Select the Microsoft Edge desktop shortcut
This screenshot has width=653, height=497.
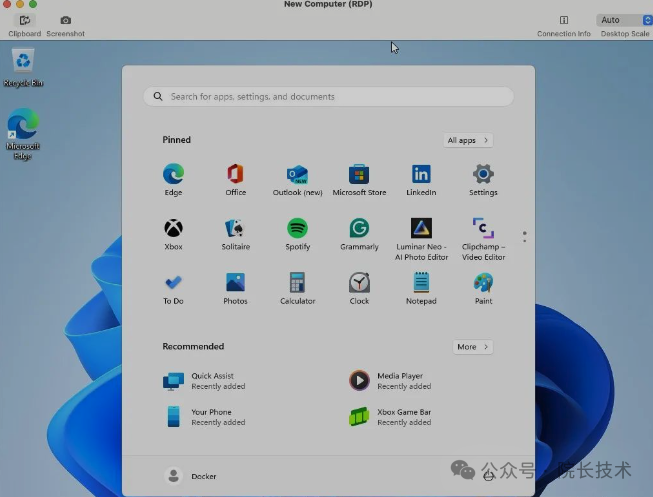coord(23,133)
